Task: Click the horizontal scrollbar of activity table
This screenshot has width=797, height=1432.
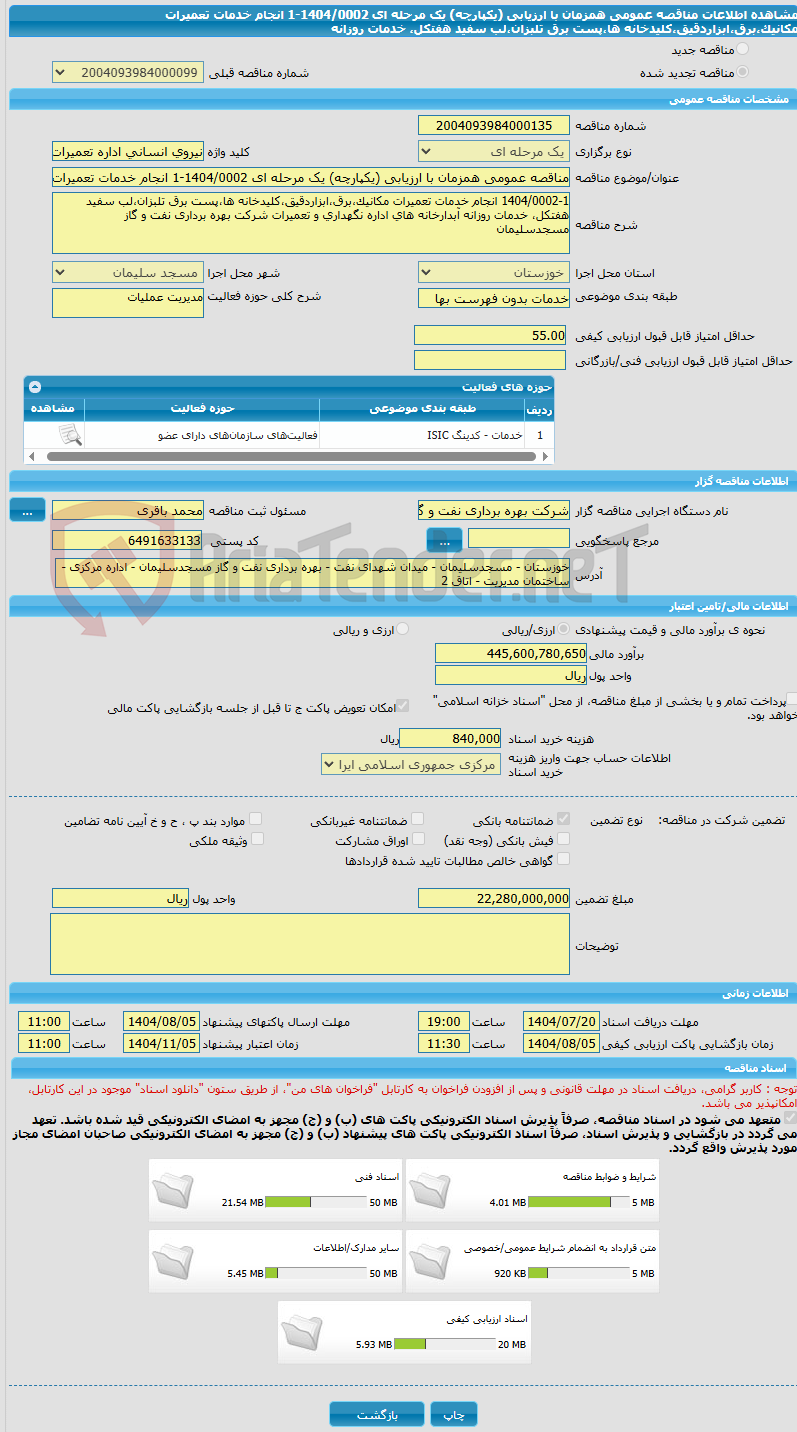Action: [290, 456]
